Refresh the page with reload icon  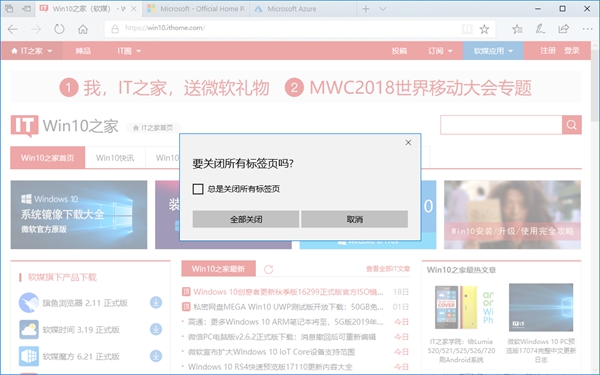[59, 29]
